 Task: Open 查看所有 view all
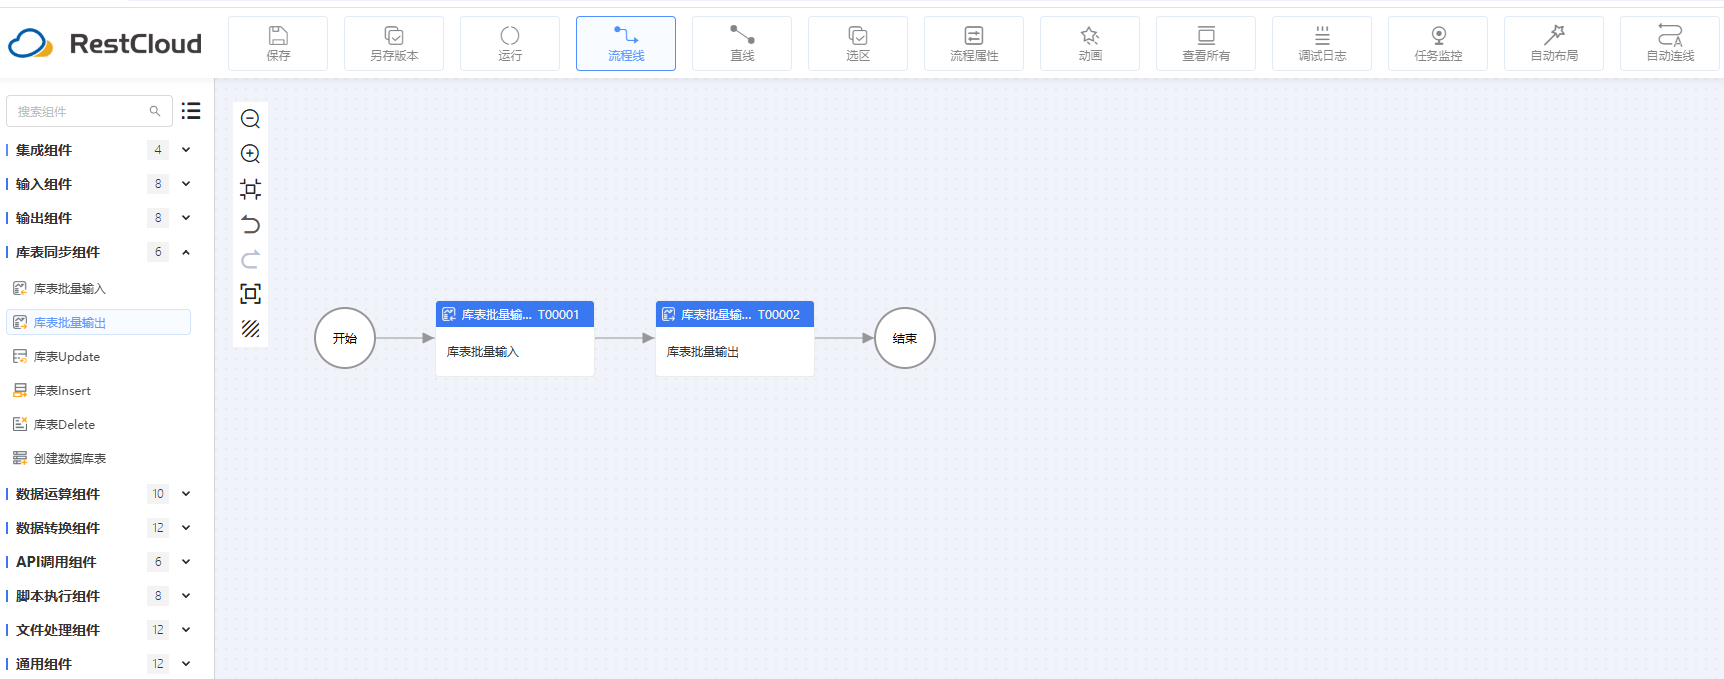[x=1206, y=43]
